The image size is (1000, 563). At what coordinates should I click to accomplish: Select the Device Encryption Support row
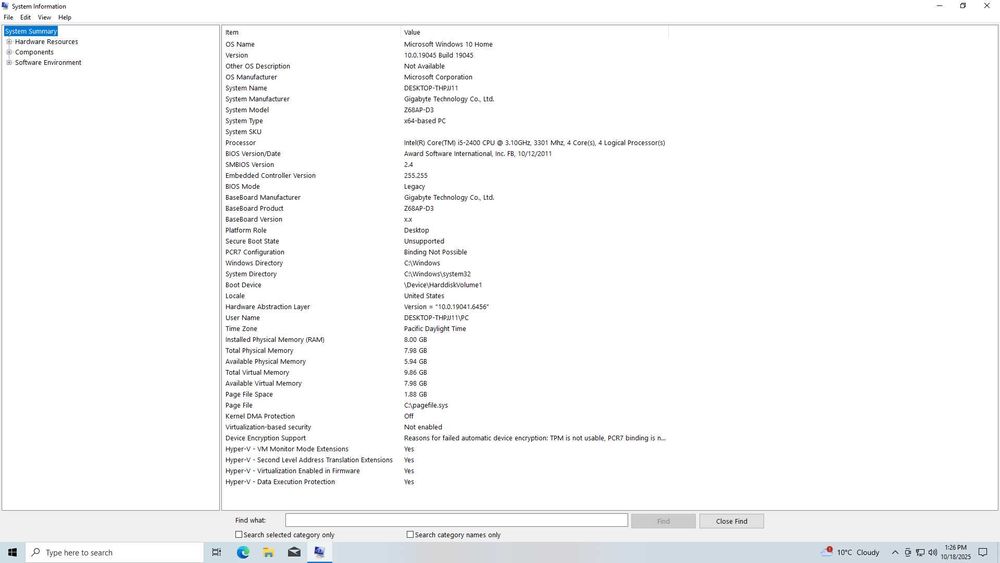445,438
